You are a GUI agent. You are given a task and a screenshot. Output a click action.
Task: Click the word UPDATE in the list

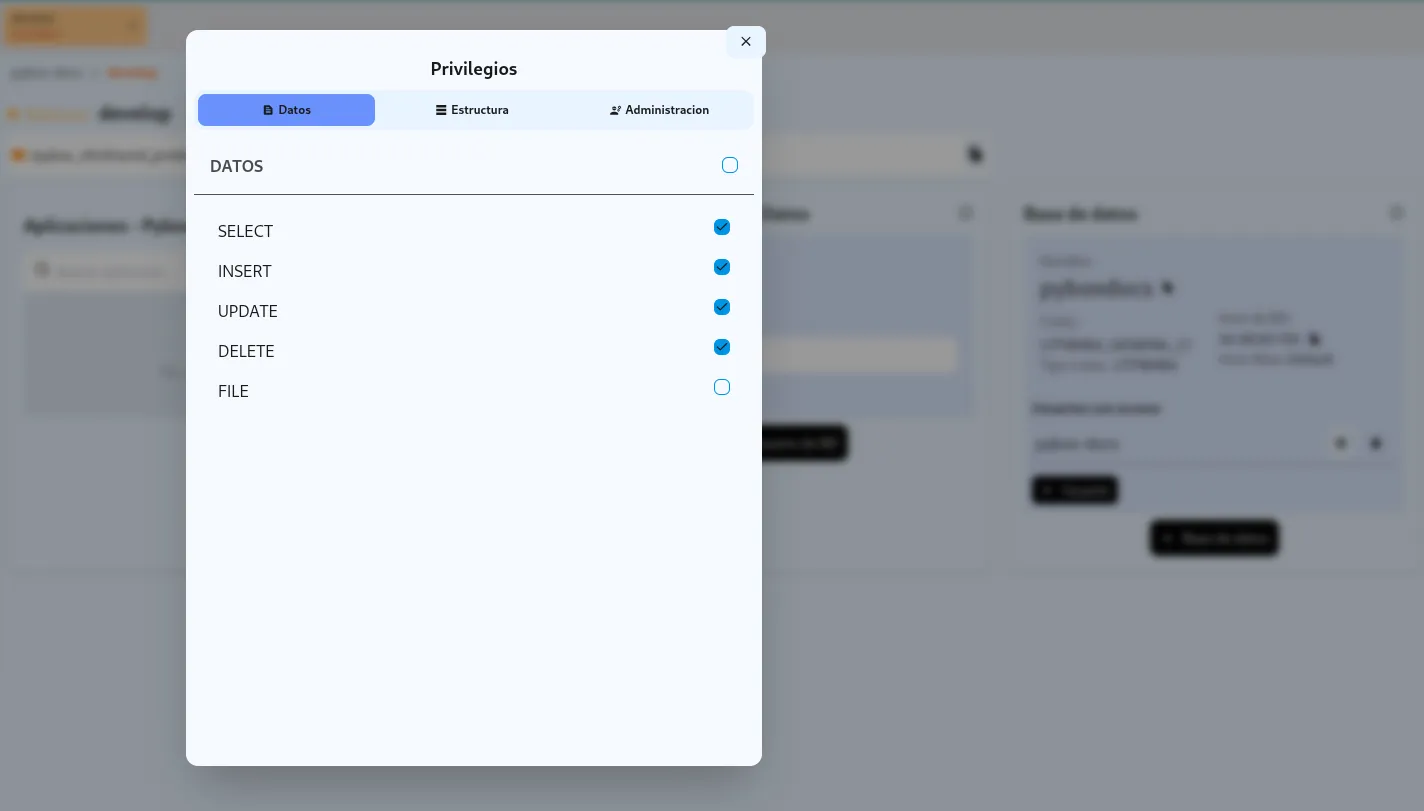click(x=248, y=311)
